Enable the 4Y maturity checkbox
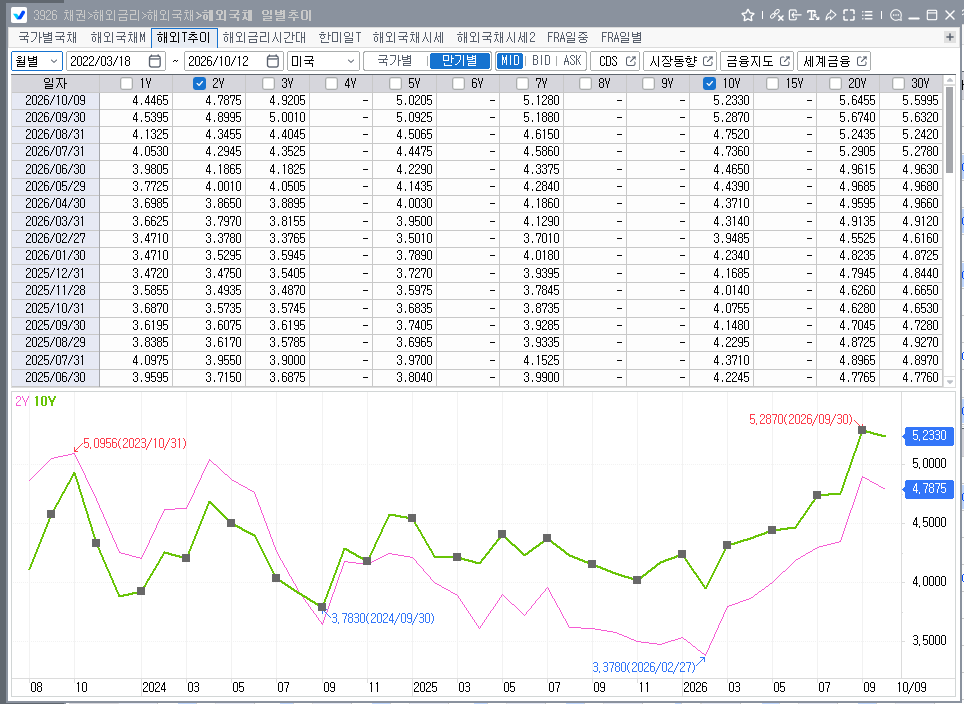The height and width of the screenshot is (704, 964). (331, 84)
